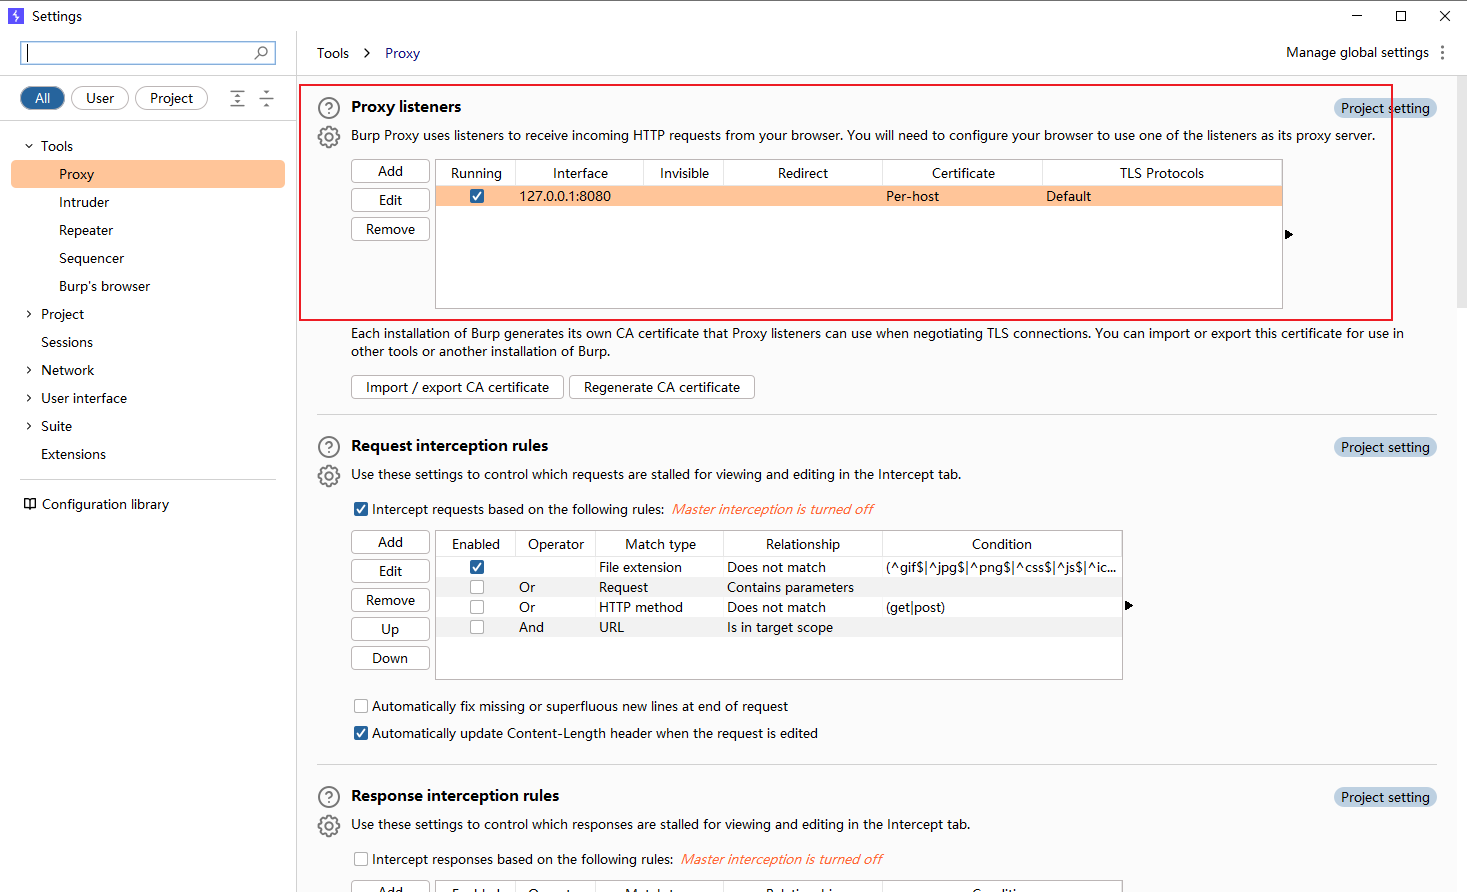Add a new proxy listener
Screen dimensions: 1467x892
point(390,171)
